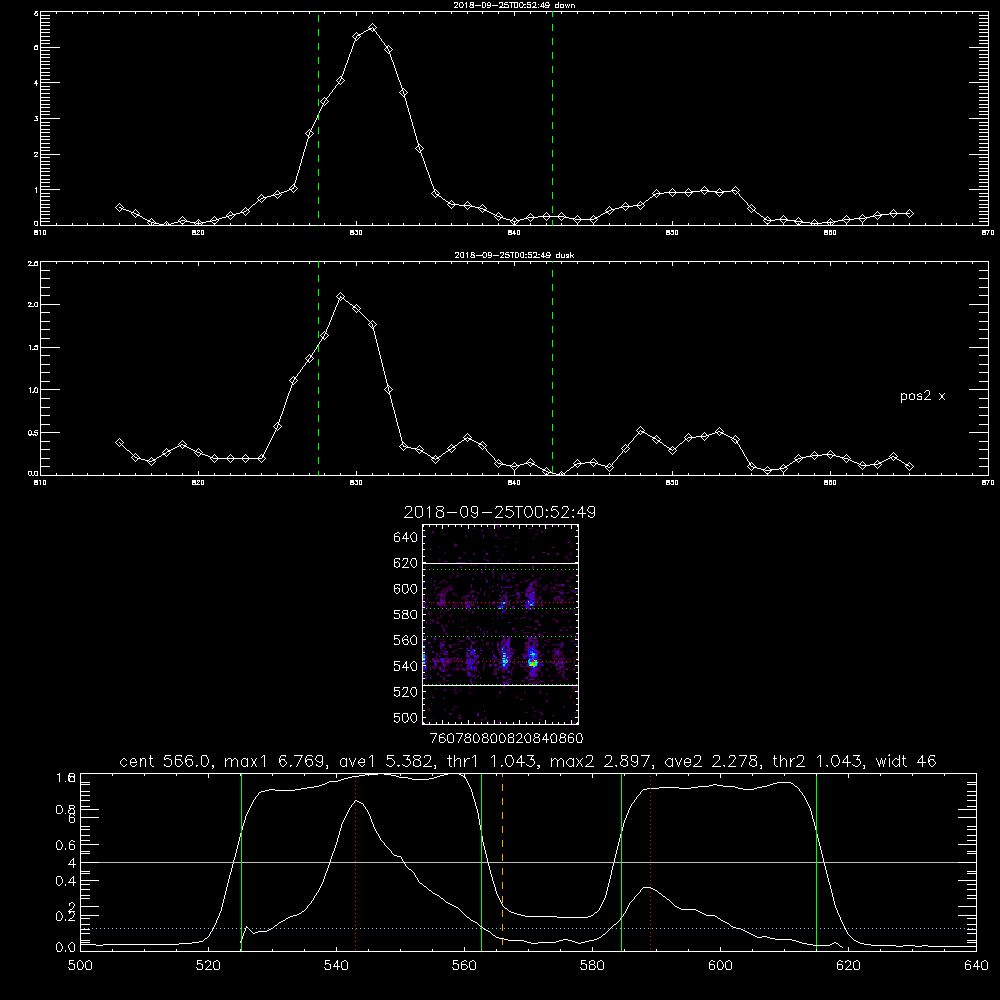The height and width of the screenshot is (1000, 1000).
Task: Click the orange dashed center line in bottom plot
Action: coord(503,861)
